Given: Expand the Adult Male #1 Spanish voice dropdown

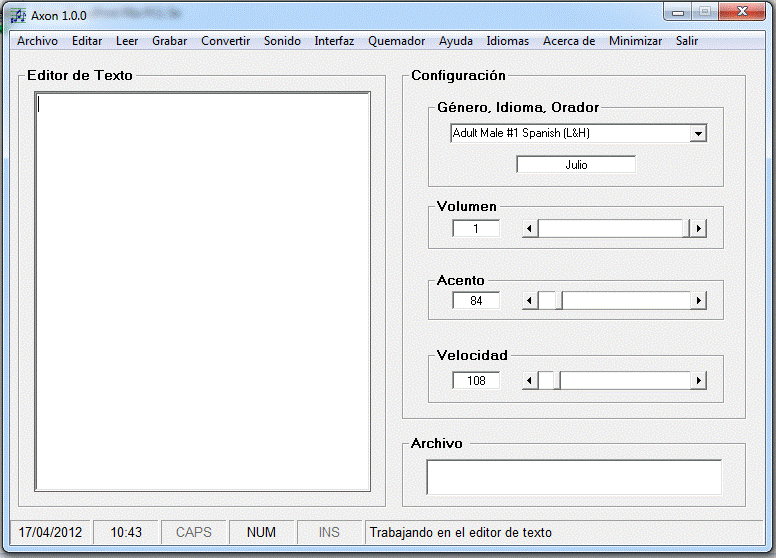Looking at the screenshot, I should (698, 133).
